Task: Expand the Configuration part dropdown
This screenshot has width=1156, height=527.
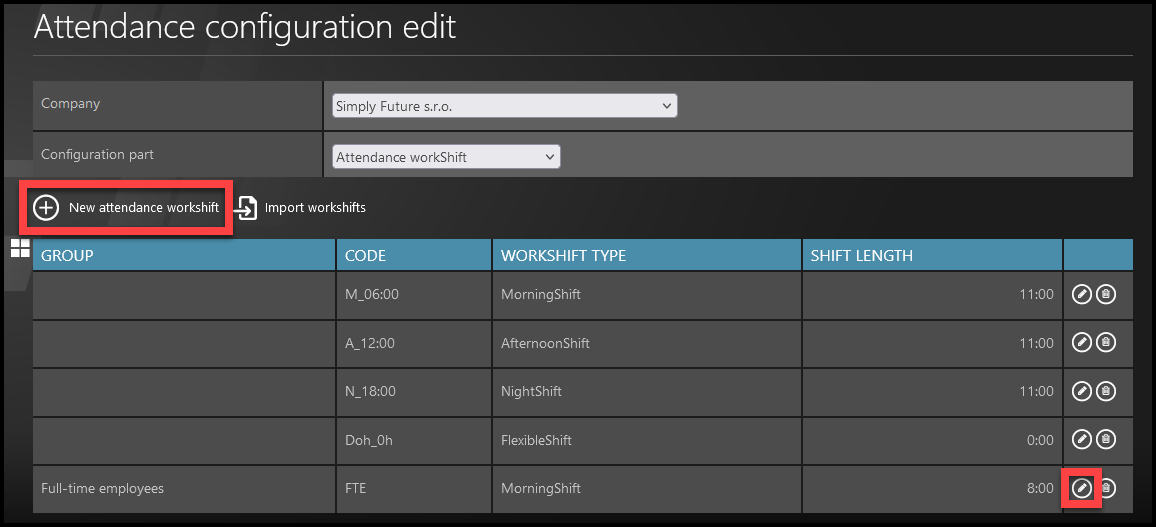Action: pos(446,157)
